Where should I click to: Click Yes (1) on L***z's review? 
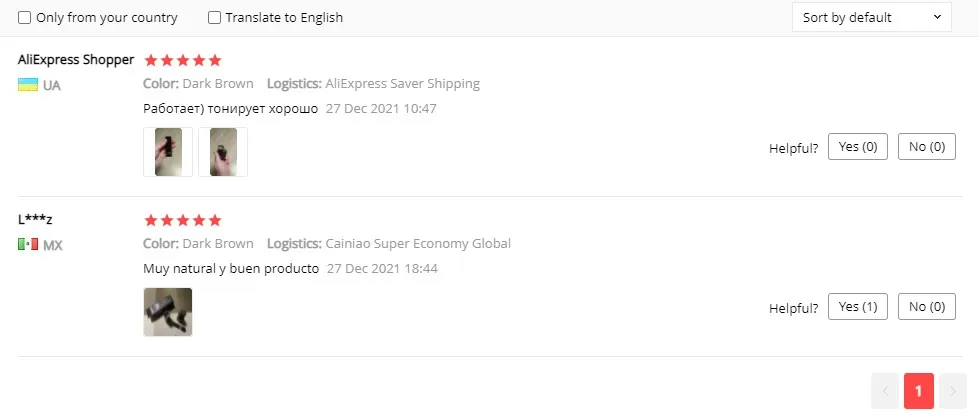pyautogui.click(x=857, y=307)
